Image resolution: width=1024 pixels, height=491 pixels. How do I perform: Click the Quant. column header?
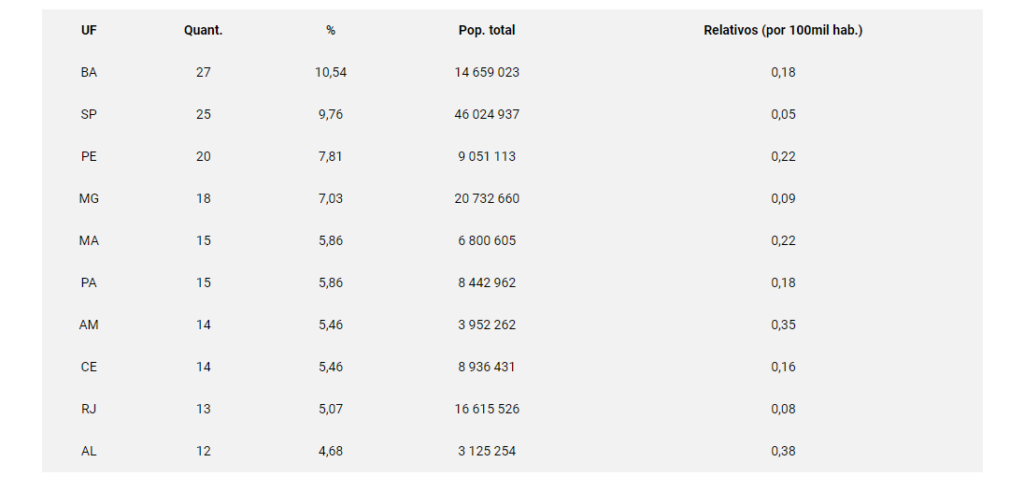pyautogui.click(x=203, y=30)
